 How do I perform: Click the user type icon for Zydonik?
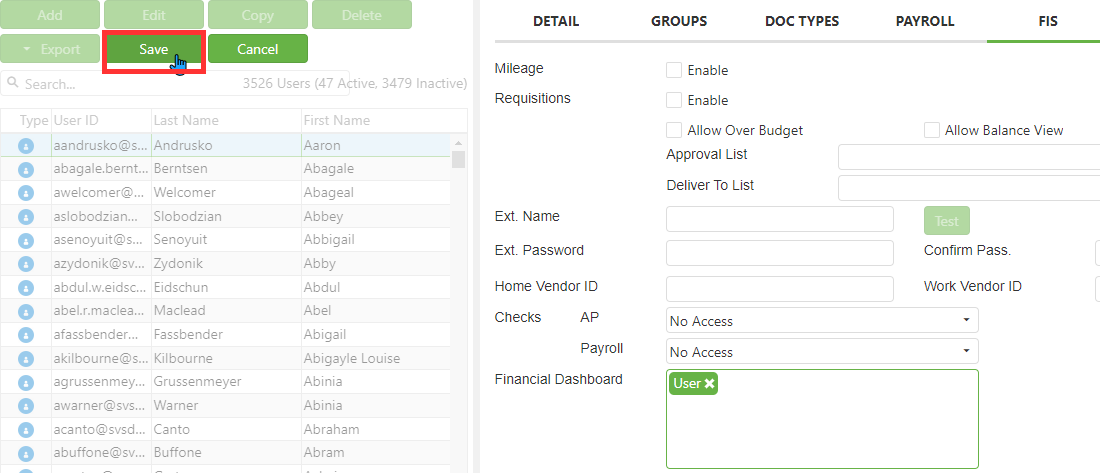(x=26, y=264)
